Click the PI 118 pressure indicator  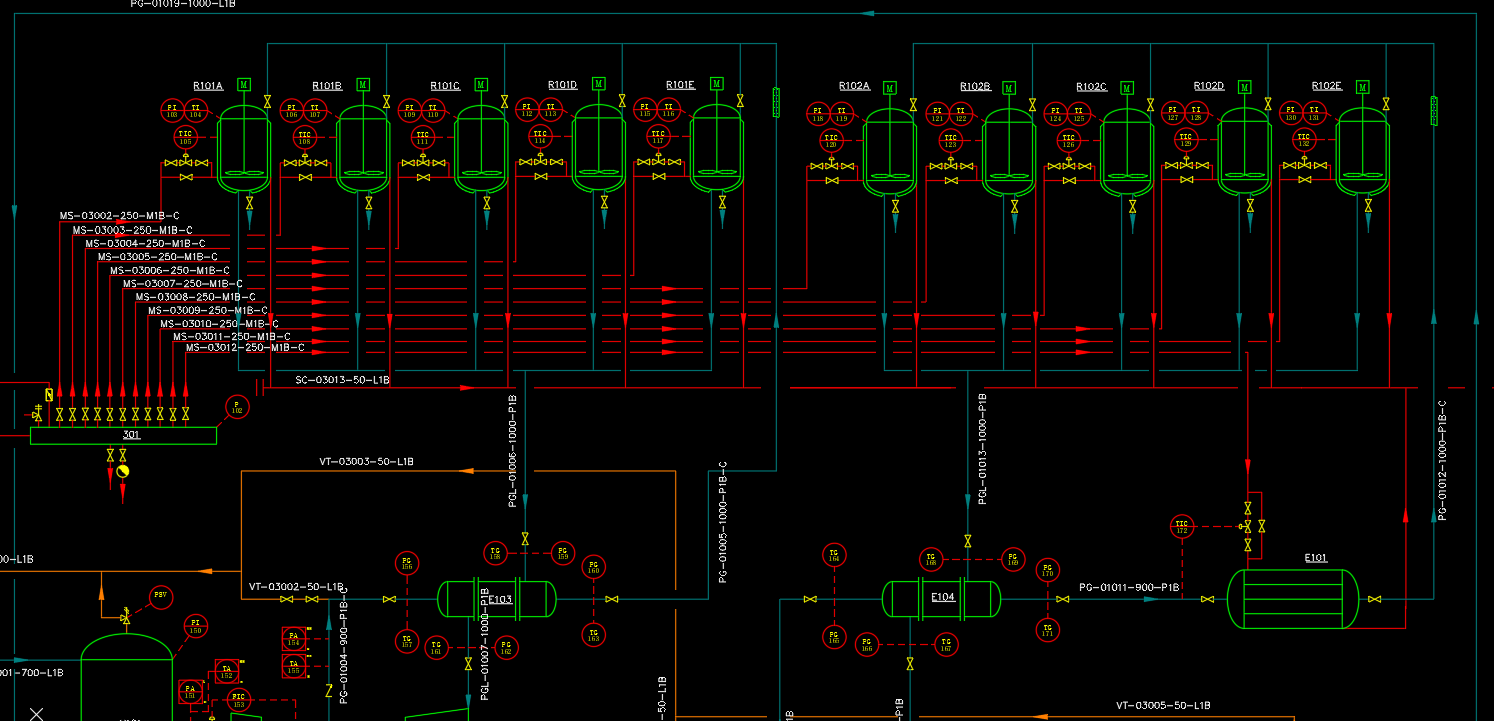817,114
